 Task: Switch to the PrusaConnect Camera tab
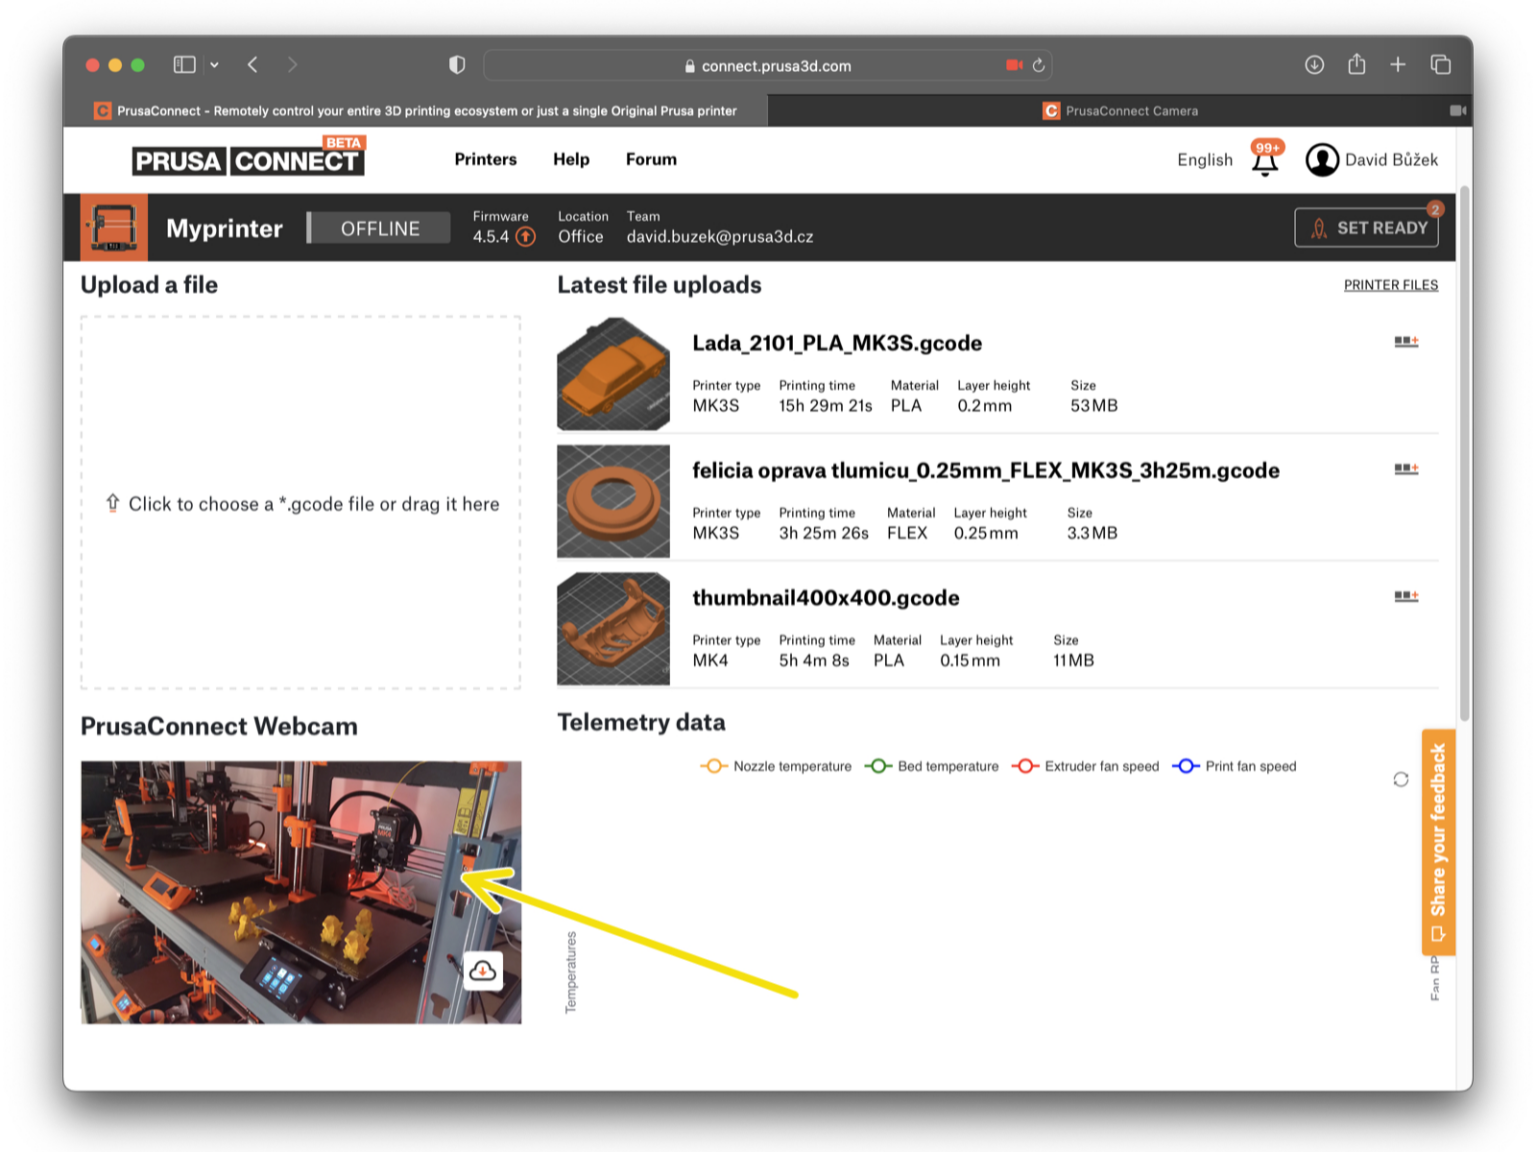(1129, 110)
